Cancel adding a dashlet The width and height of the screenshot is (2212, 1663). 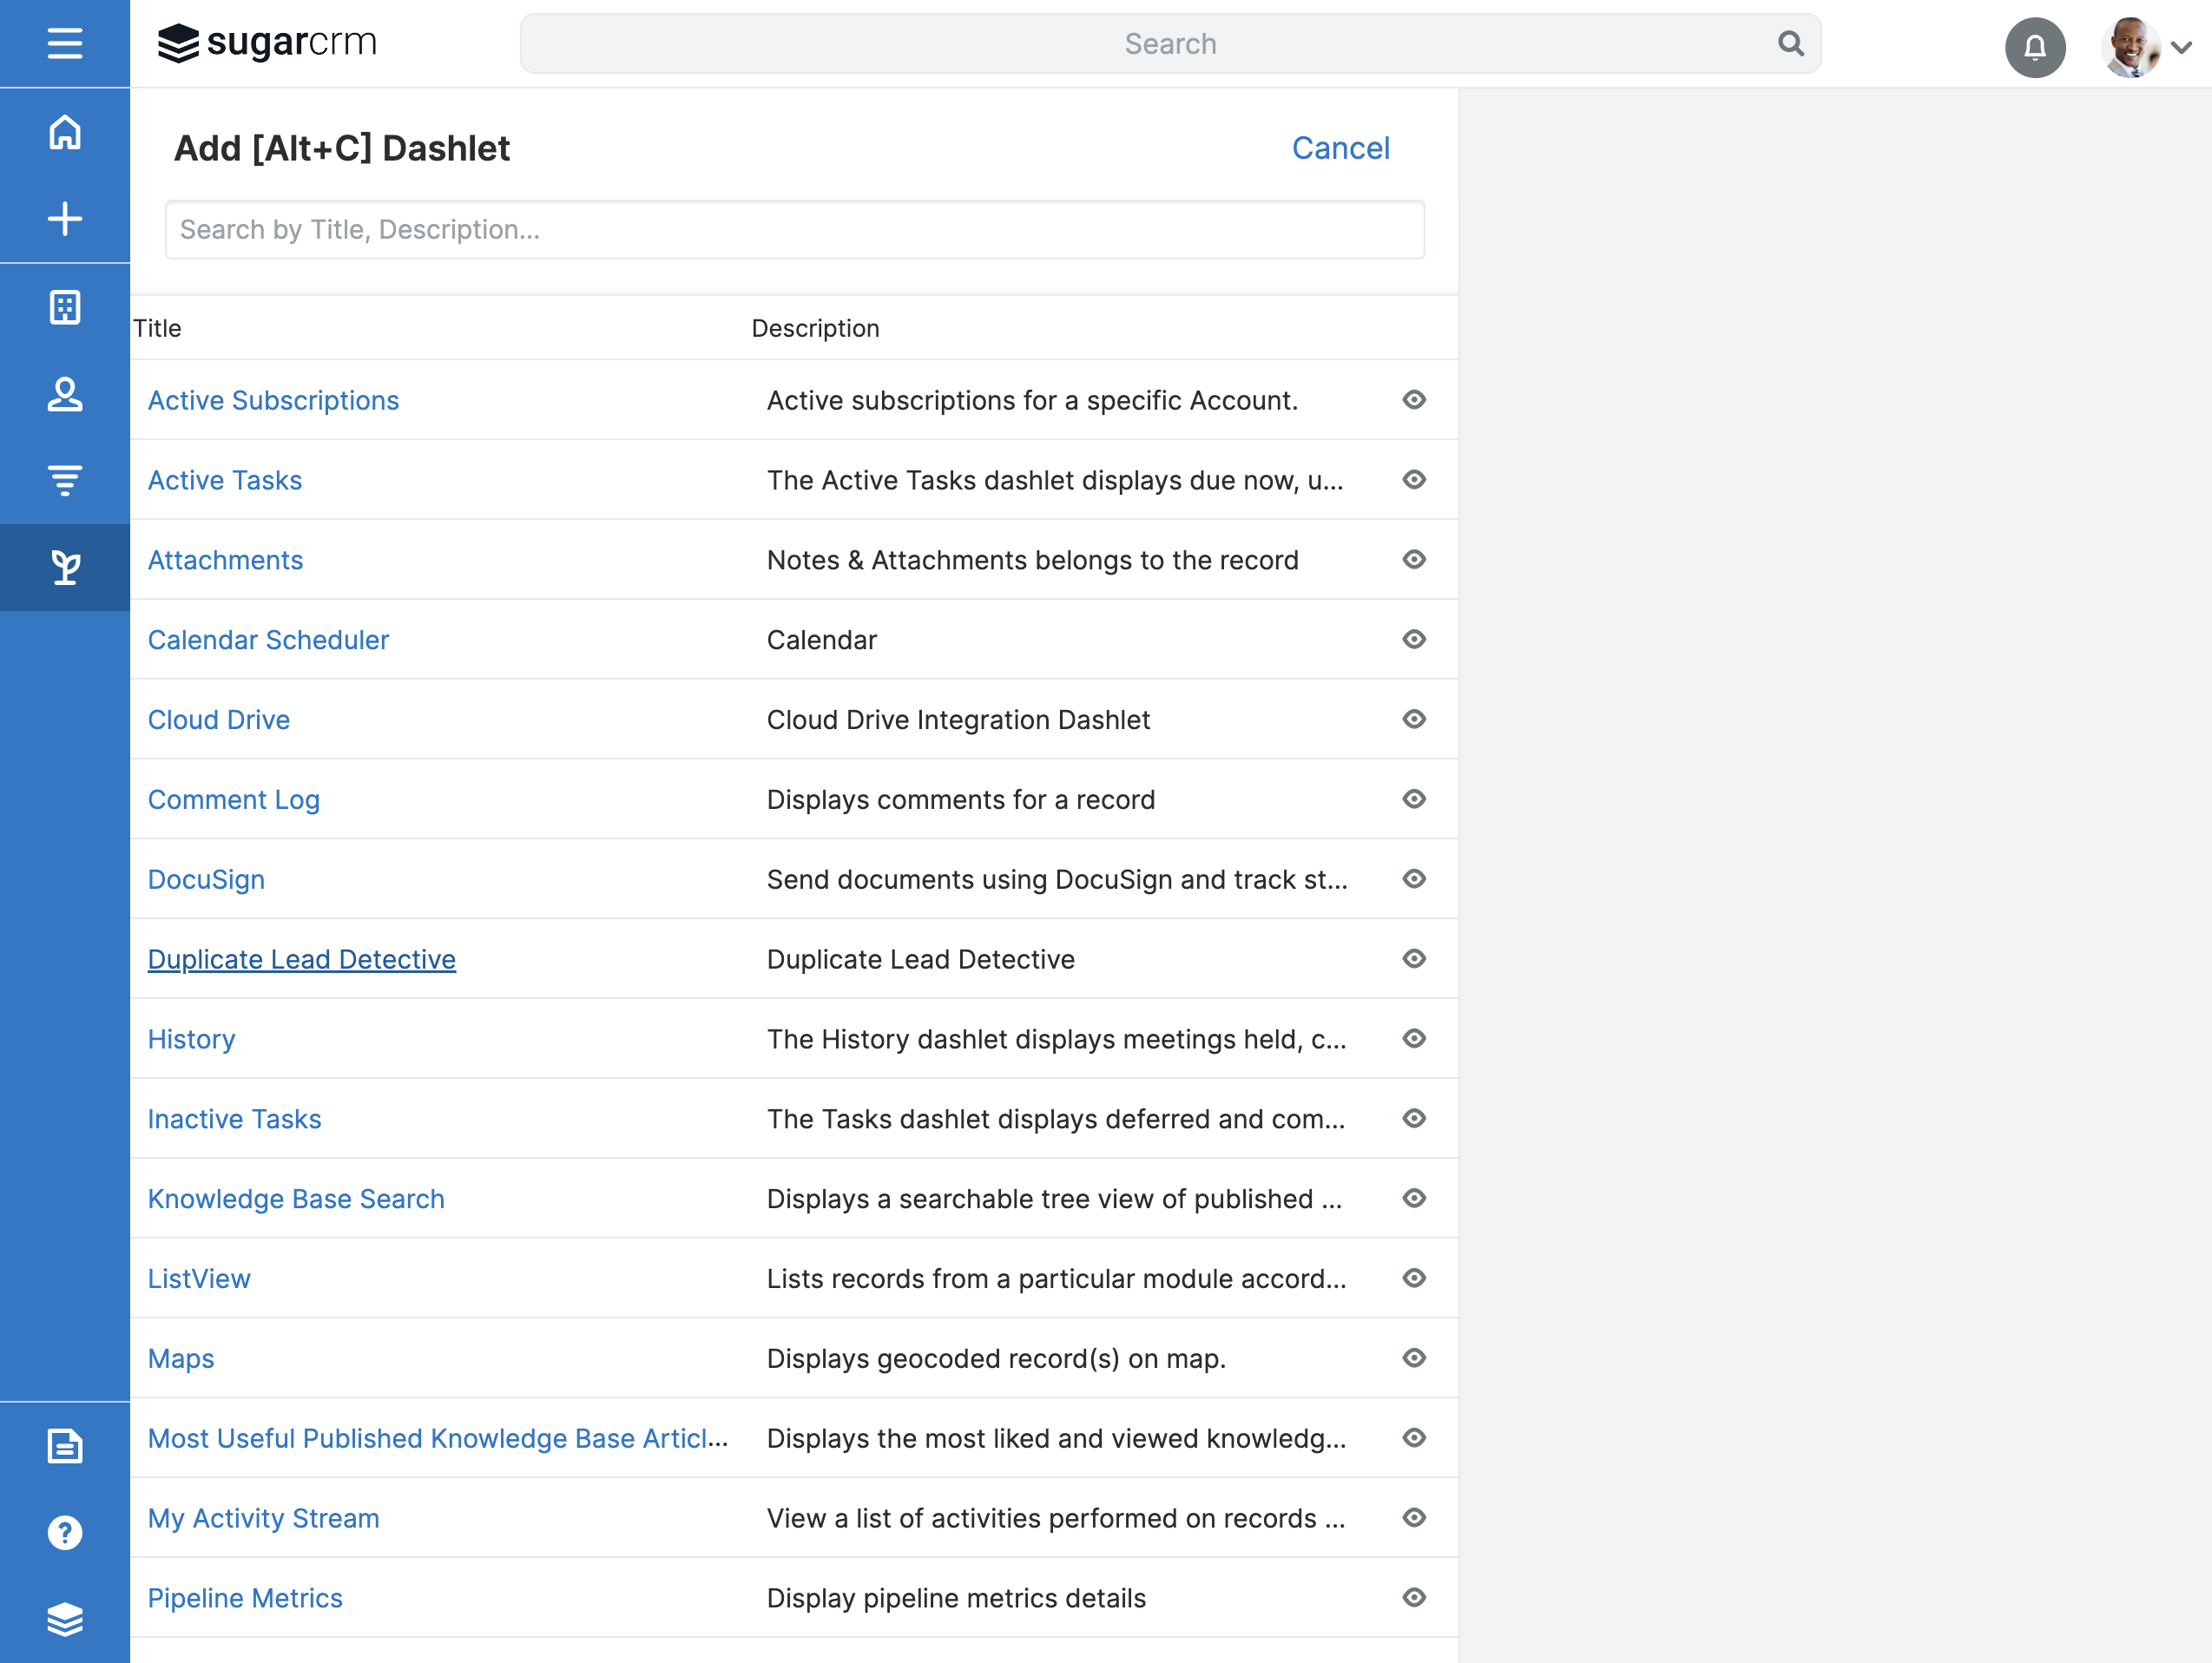tap(1340, 148)
